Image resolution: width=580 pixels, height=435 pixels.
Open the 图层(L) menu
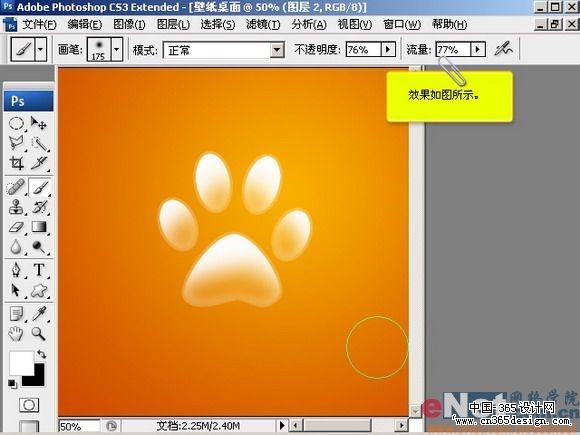(173, 24)
